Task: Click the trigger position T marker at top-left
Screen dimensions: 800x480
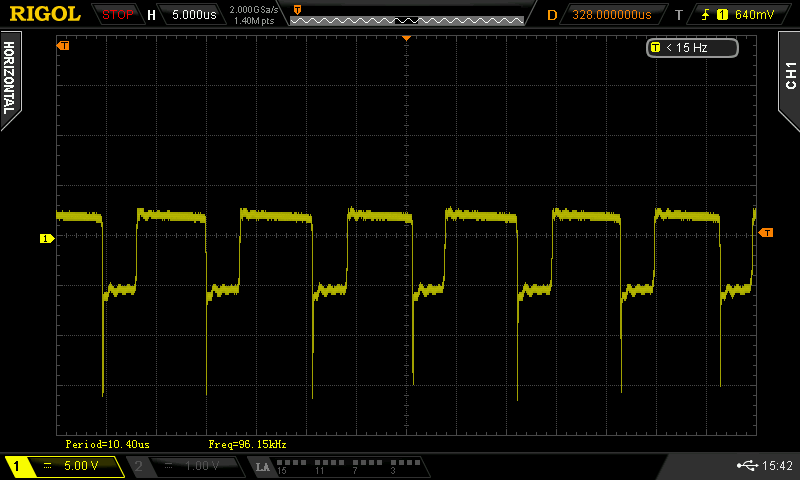Action: 64,46
